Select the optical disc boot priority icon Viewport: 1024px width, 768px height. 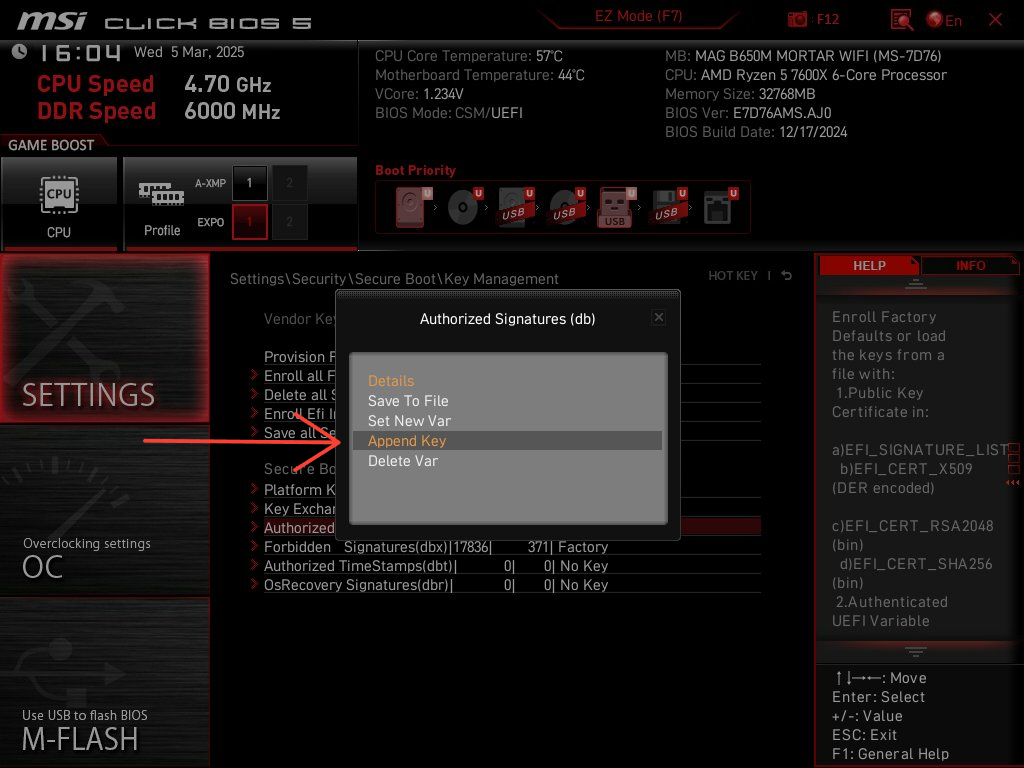(x=462, y=208)
